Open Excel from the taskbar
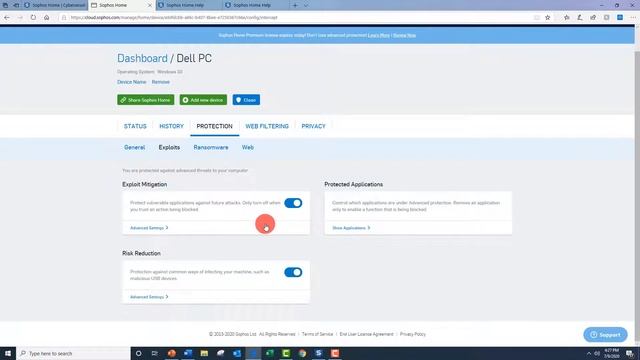This screenshot has height=360, width=640. pos(269,353)
